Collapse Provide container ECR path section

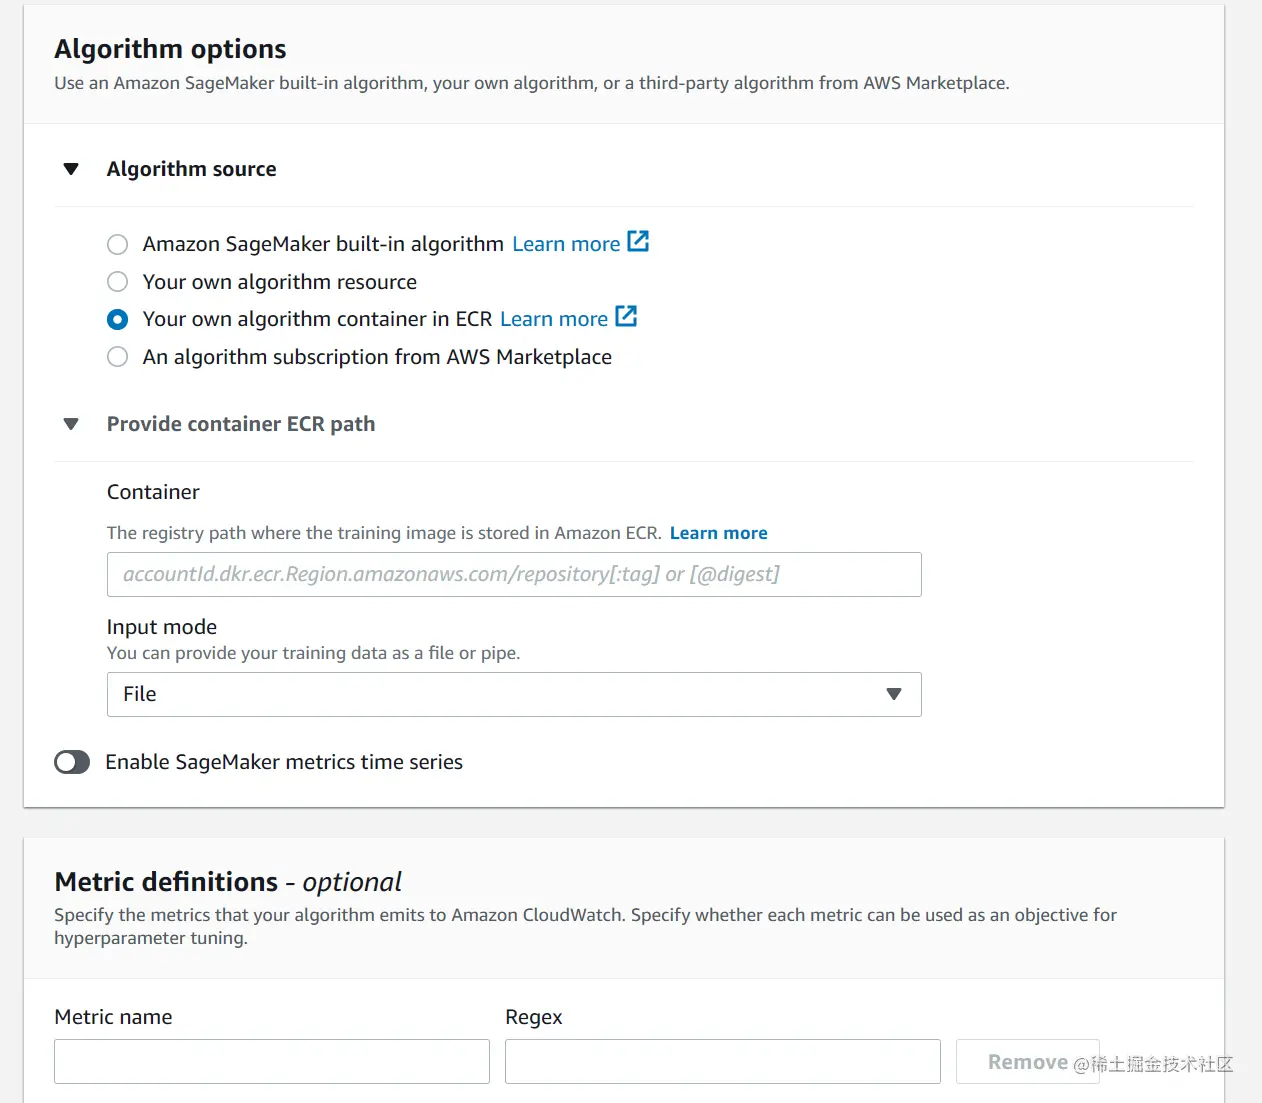click(x=71, y=424)
